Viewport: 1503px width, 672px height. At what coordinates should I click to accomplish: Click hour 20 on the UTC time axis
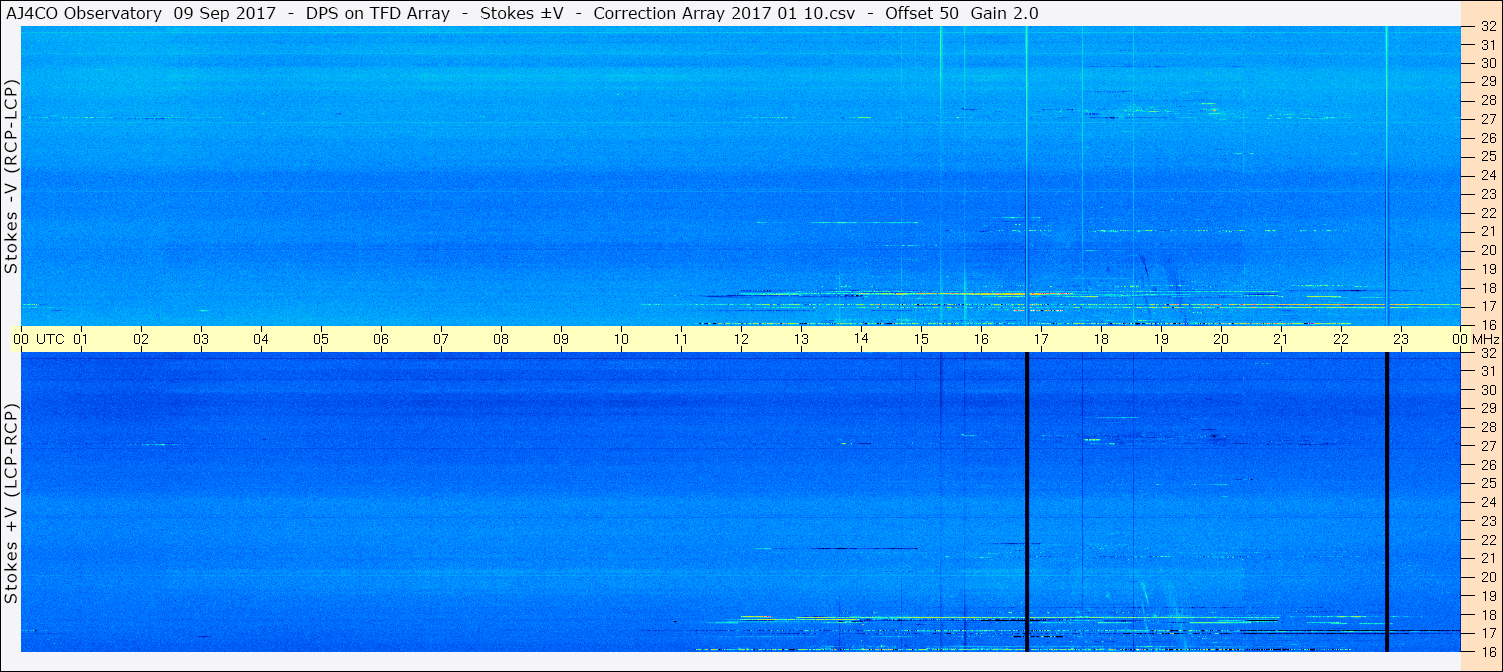tap(1221, 339)
